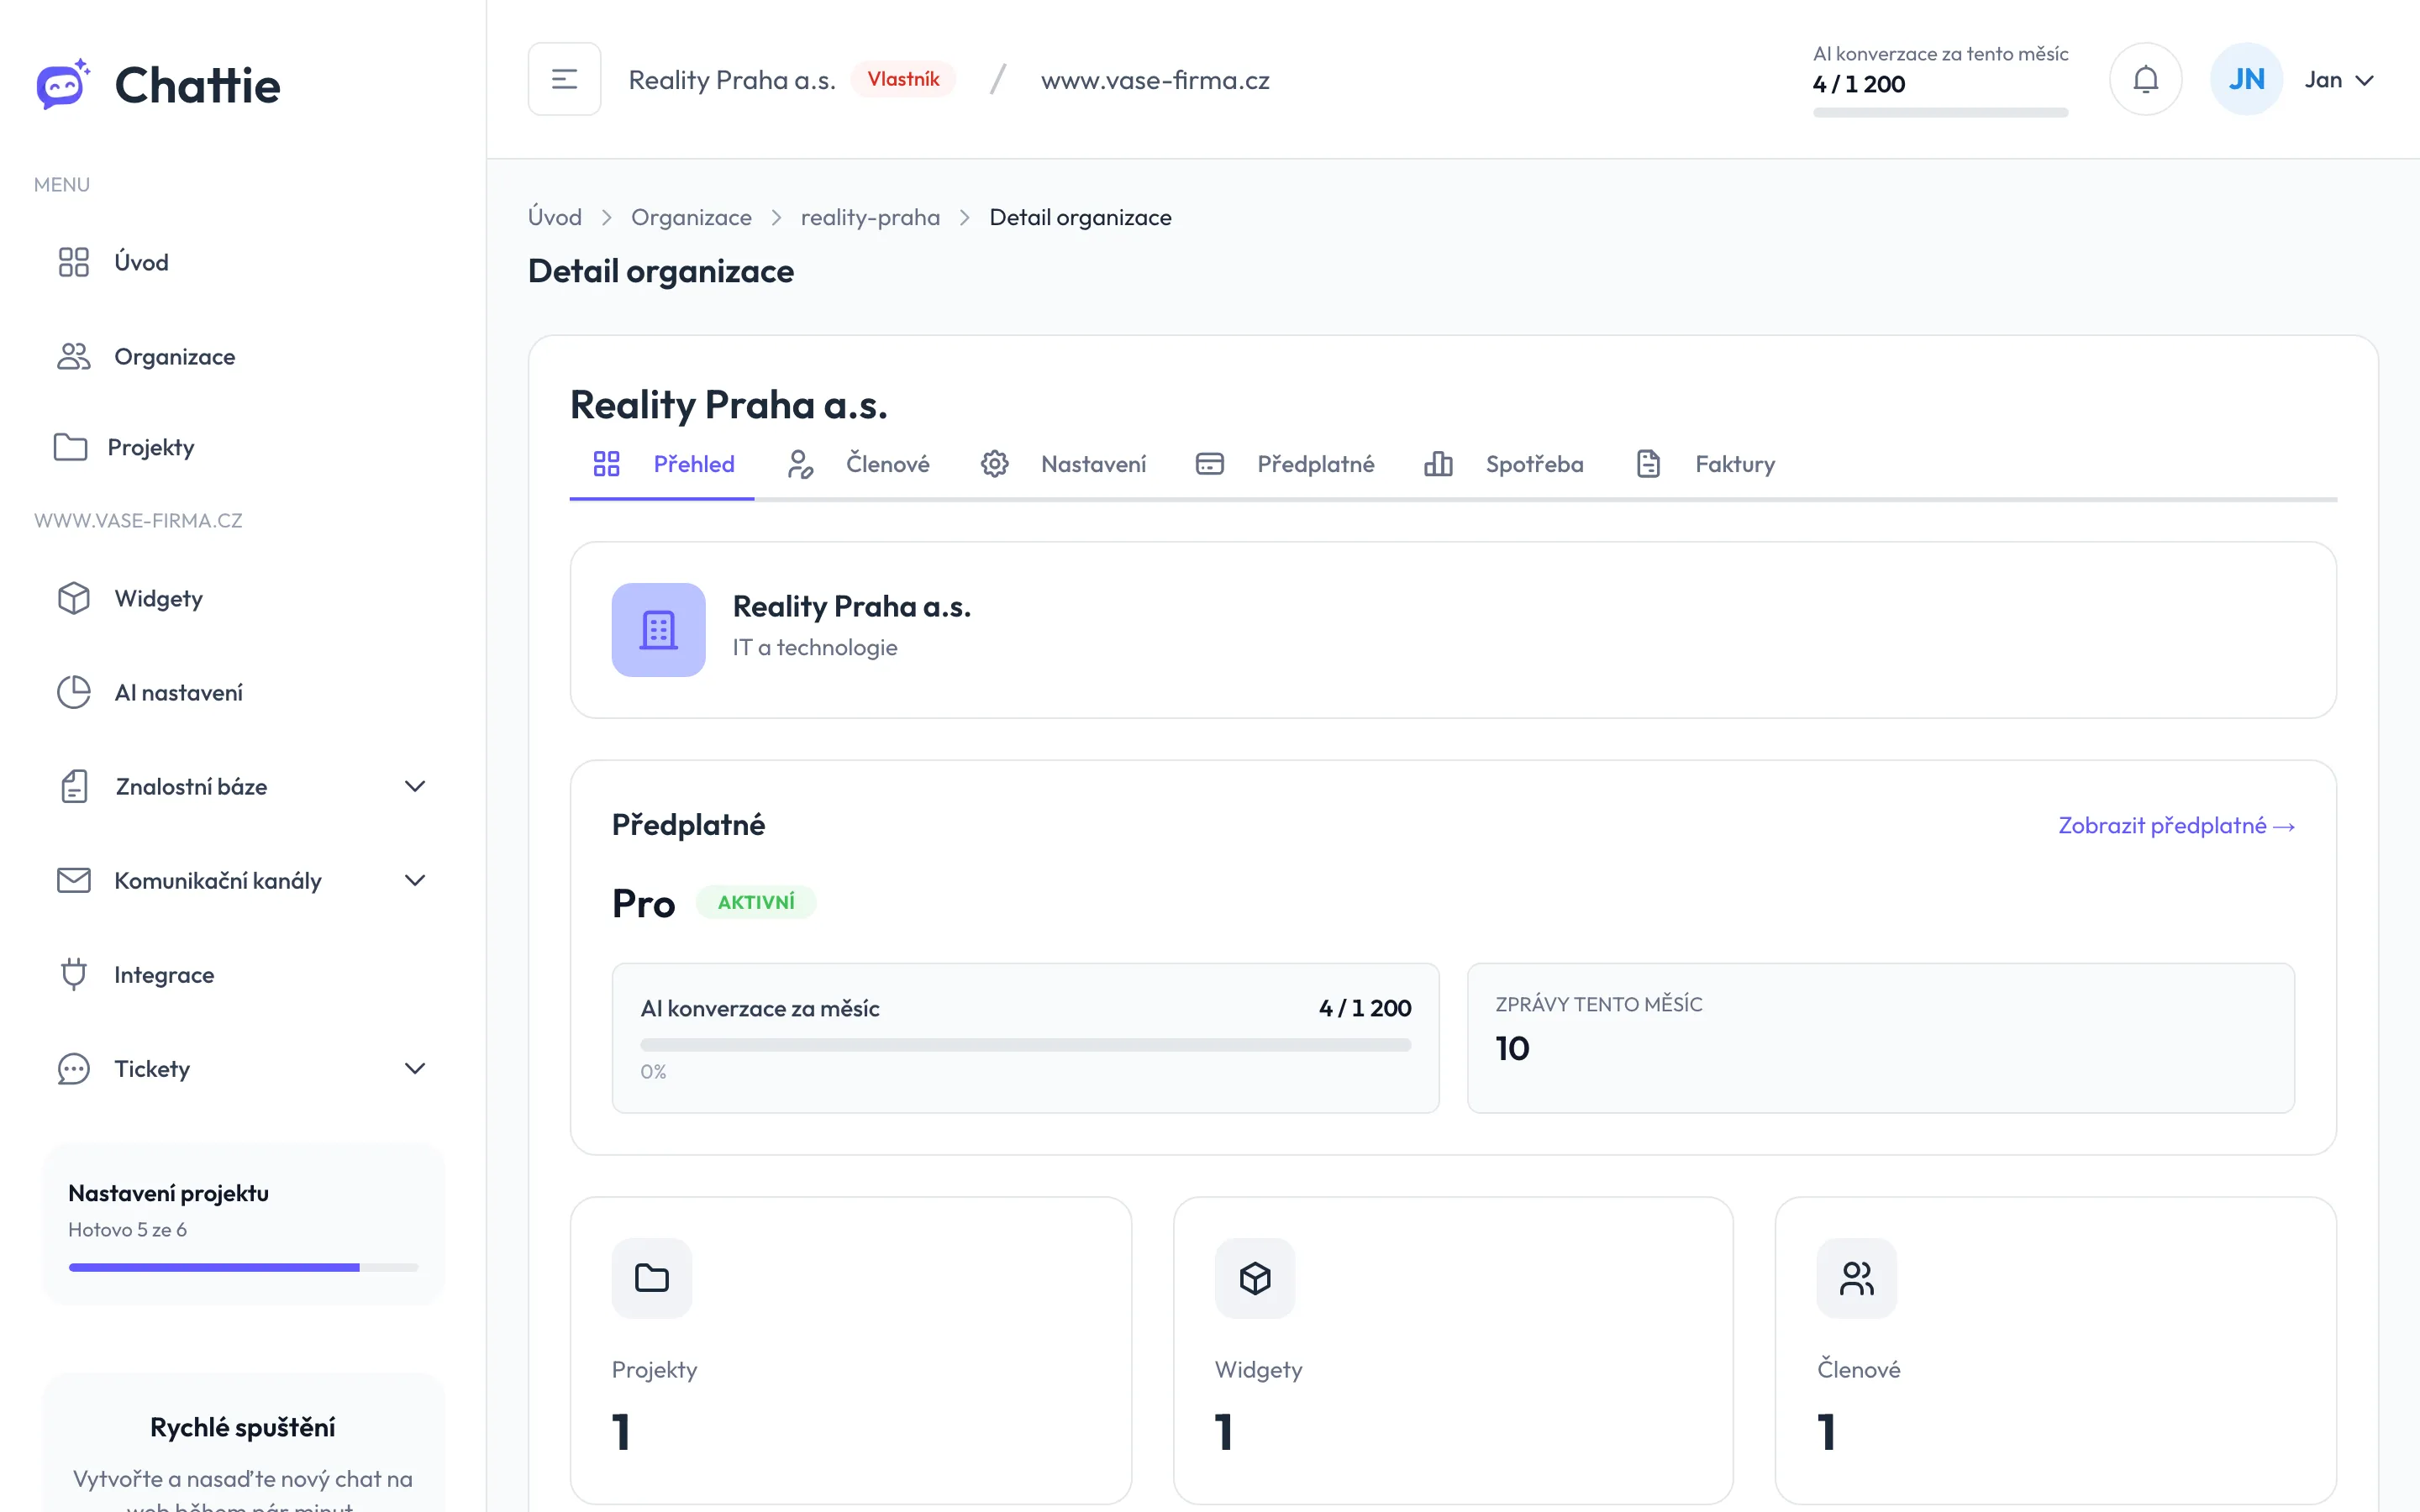Image resolution: width=2420 pixels, height=1512 pixels.
Task: Click the Faktury tab document icon
Action: pos(1649,464)
